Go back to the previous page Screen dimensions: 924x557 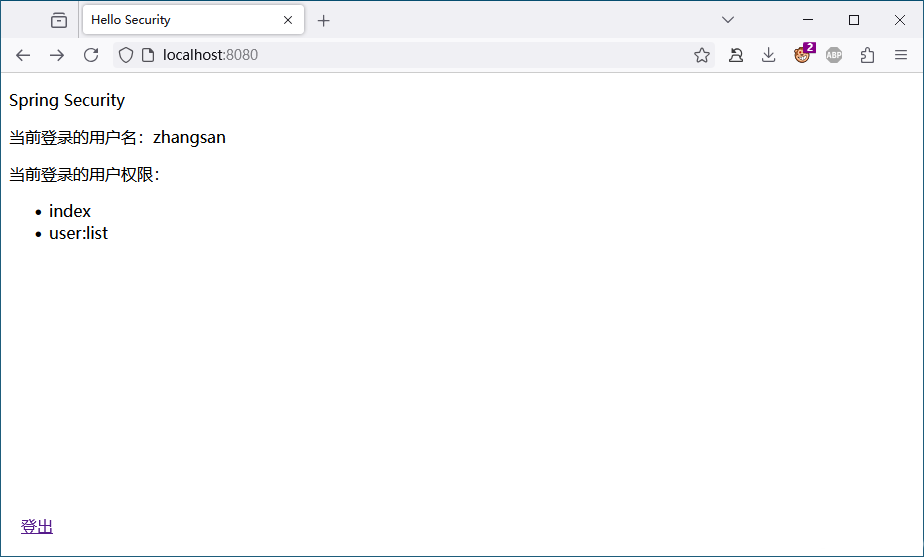tap(23, 55)
